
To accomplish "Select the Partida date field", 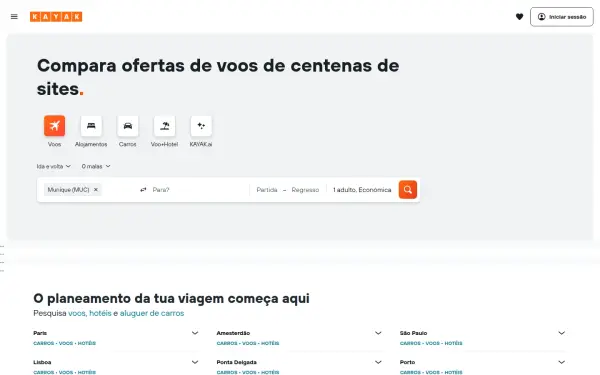I will click(x=267, y=190).
